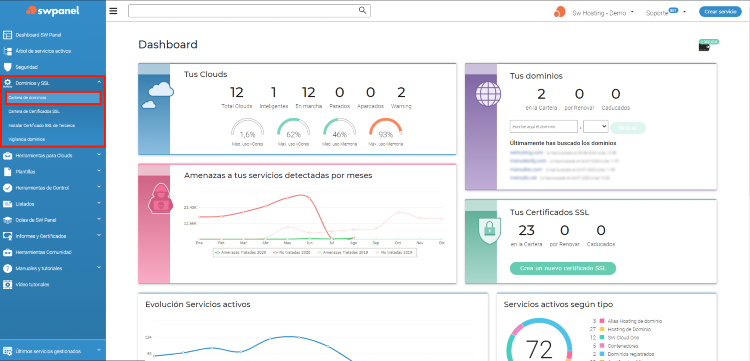
Task: Expand Herramientas para Clouds chevron
Action: coord(99,154)
